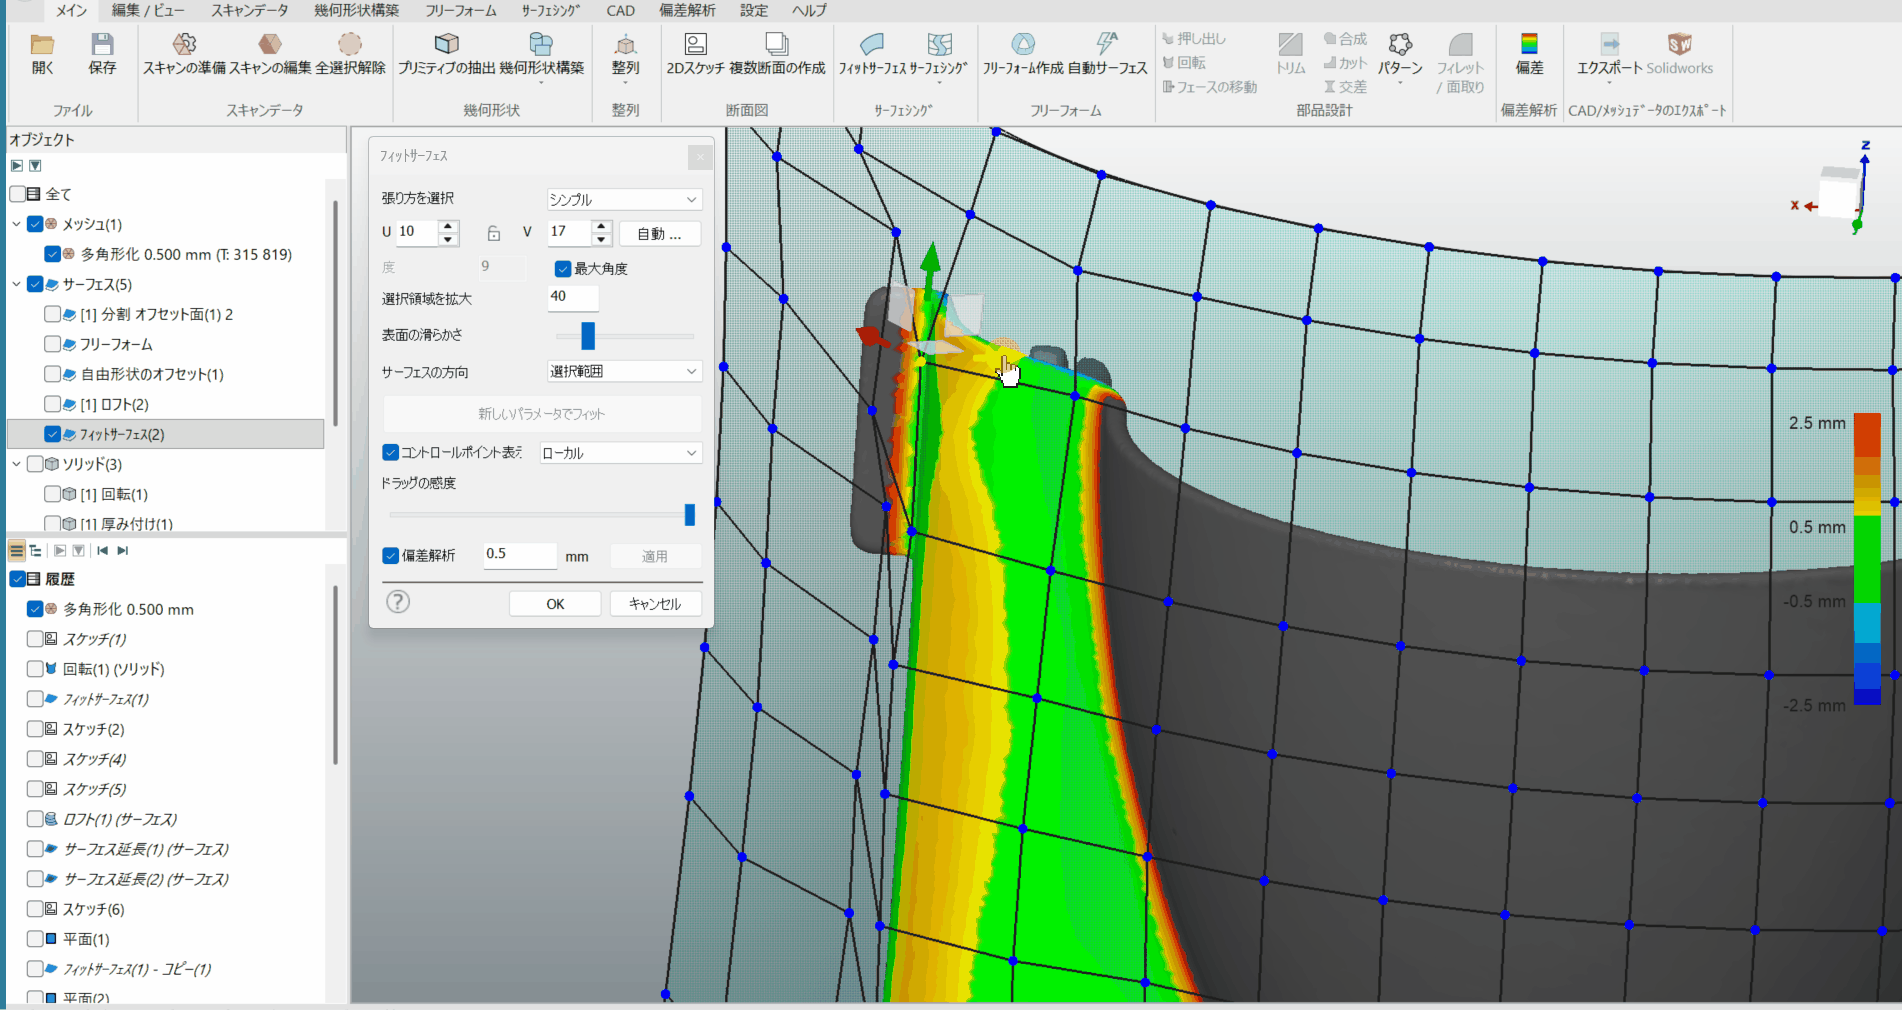Open the 幾何形状構築 ribbon tab
The width and height of the screenshot is (1902, 1010).
click(356, 10)
